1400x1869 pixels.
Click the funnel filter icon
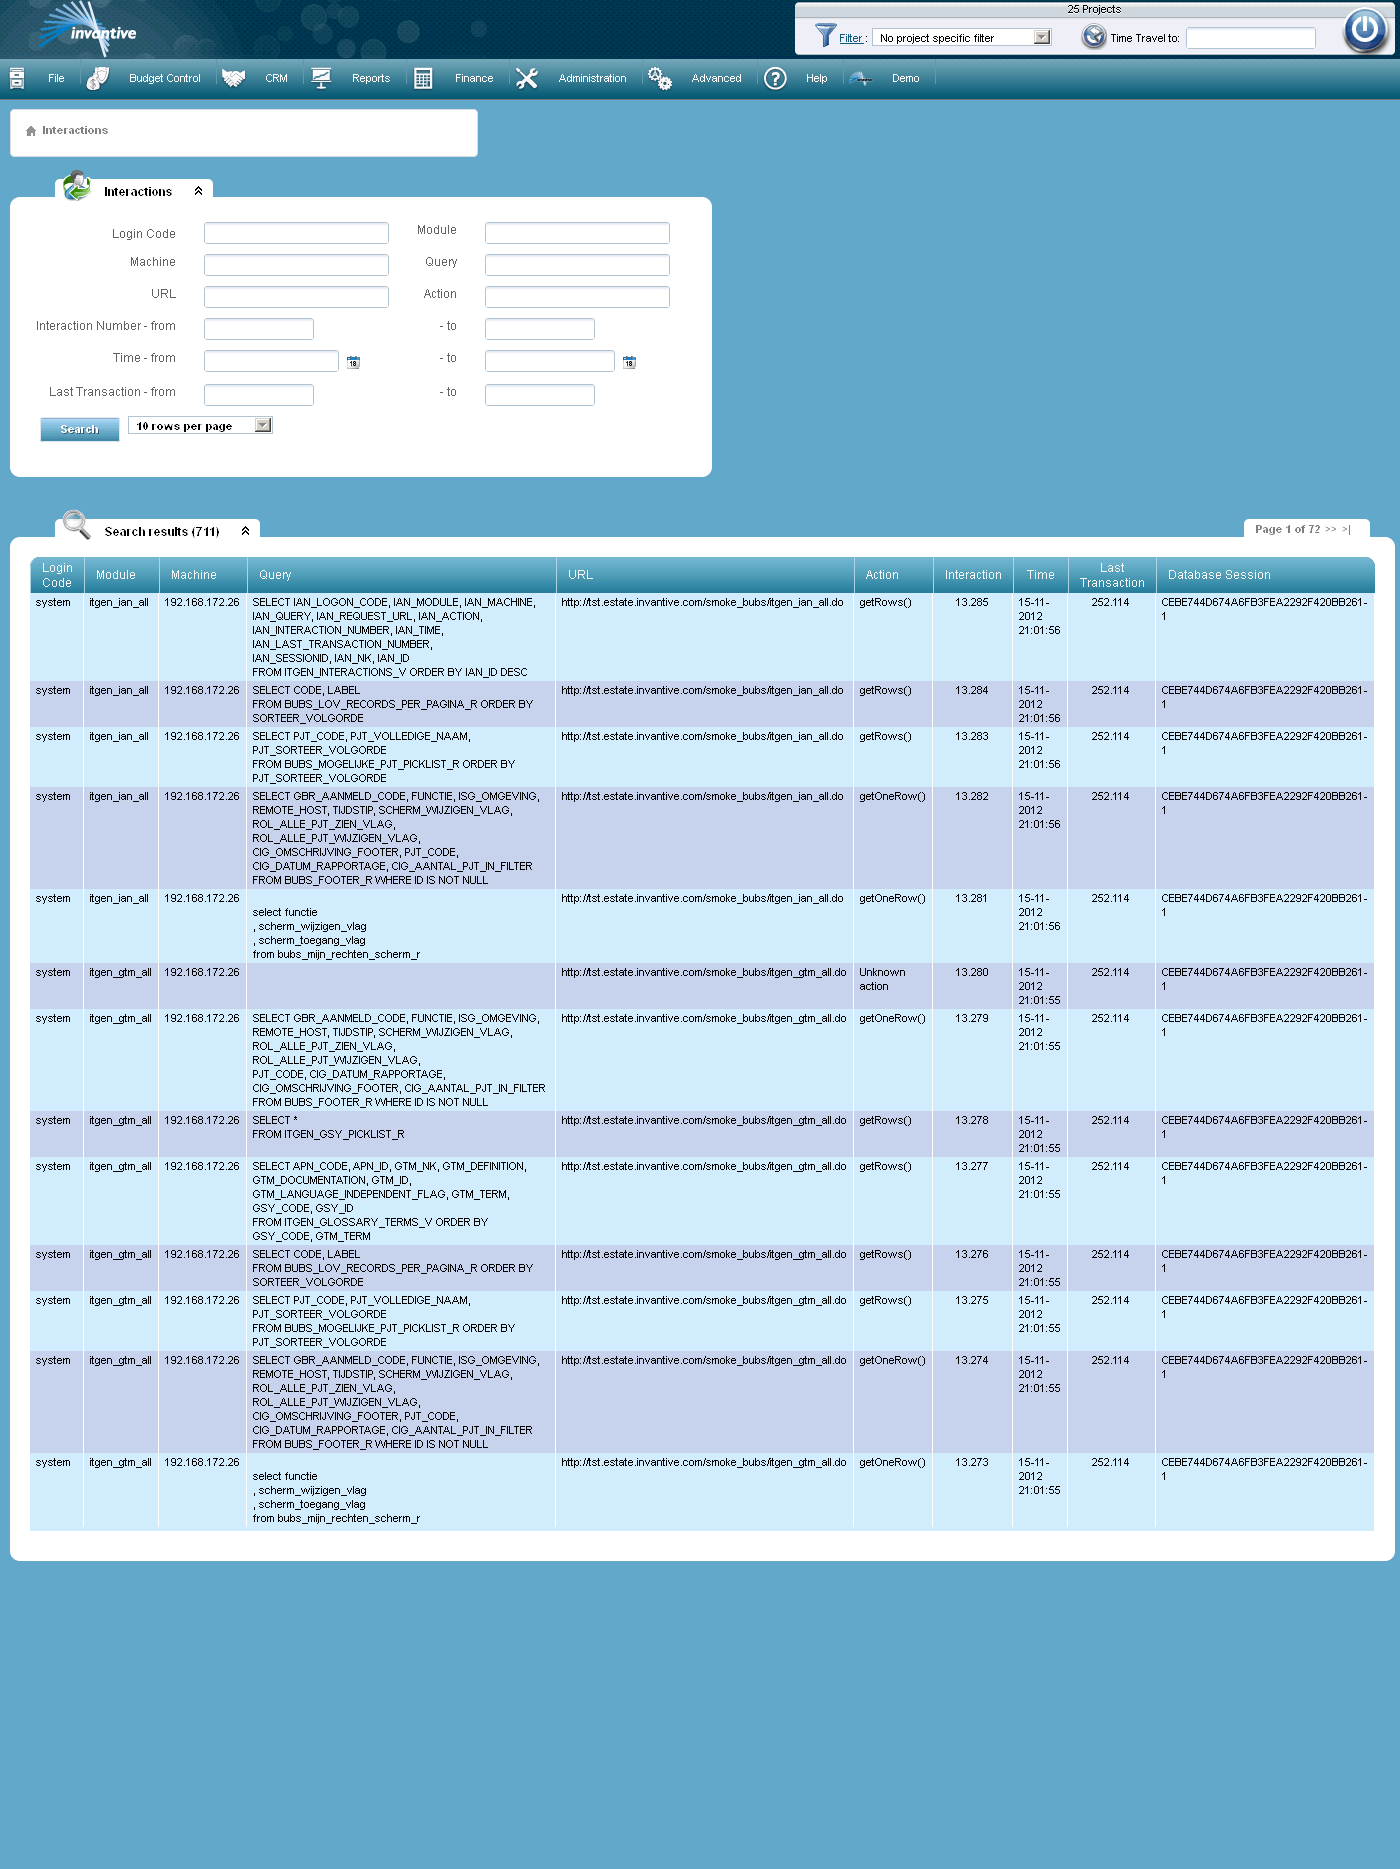825,36
